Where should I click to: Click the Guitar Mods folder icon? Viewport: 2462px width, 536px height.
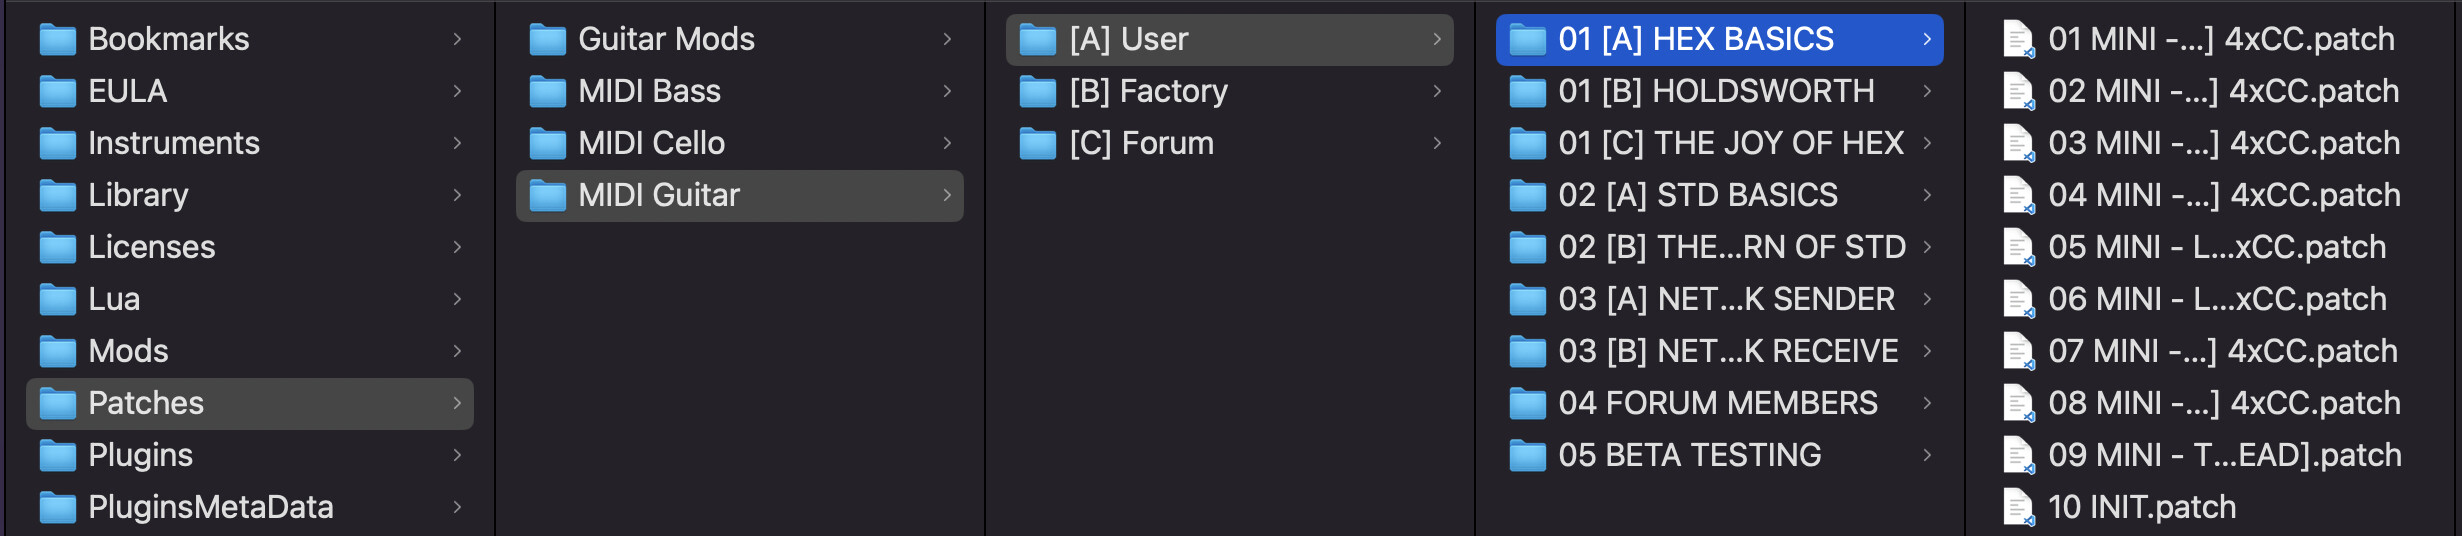coord(547,40)
